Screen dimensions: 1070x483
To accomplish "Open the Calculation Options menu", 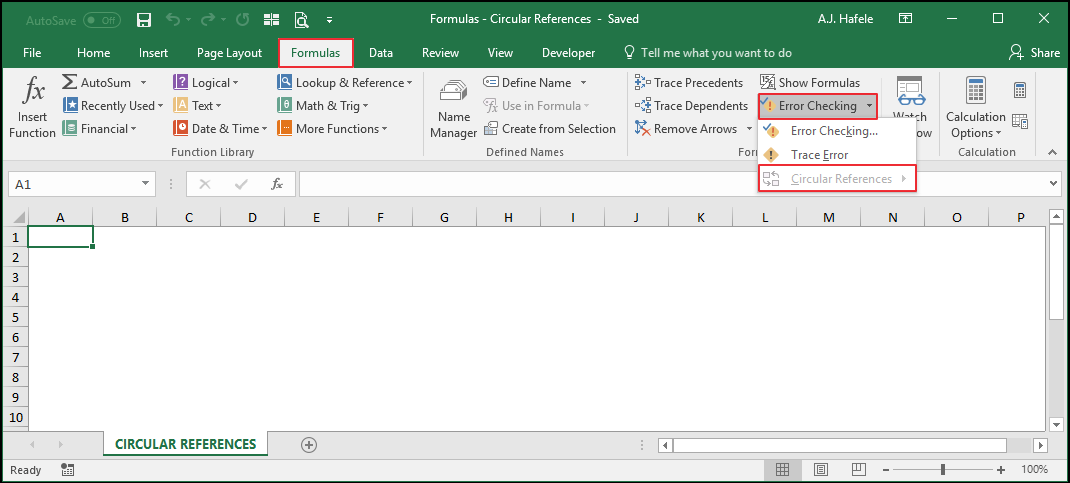I will click(x=975, y=108).
